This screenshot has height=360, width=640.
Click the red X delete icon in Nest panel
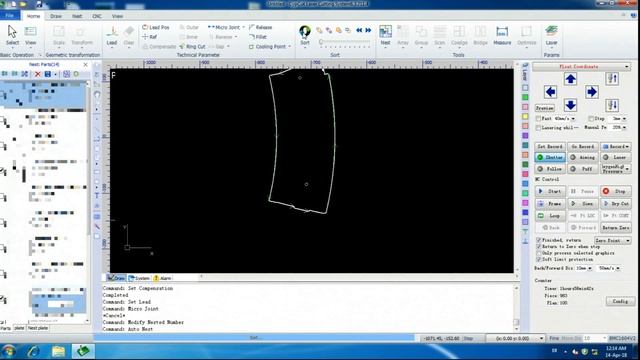[38, 74]
